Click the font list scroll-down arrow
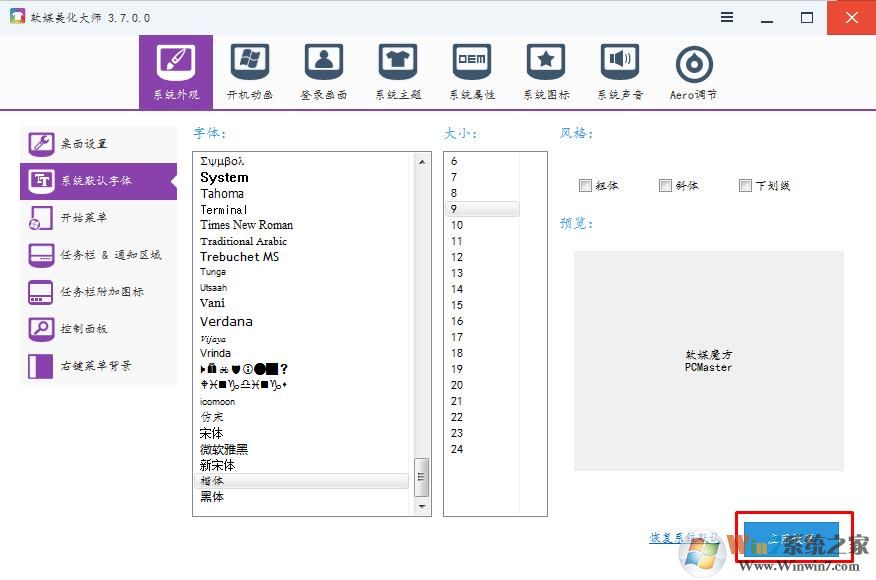This screenshot has height=580, width=876. (422, 506)
